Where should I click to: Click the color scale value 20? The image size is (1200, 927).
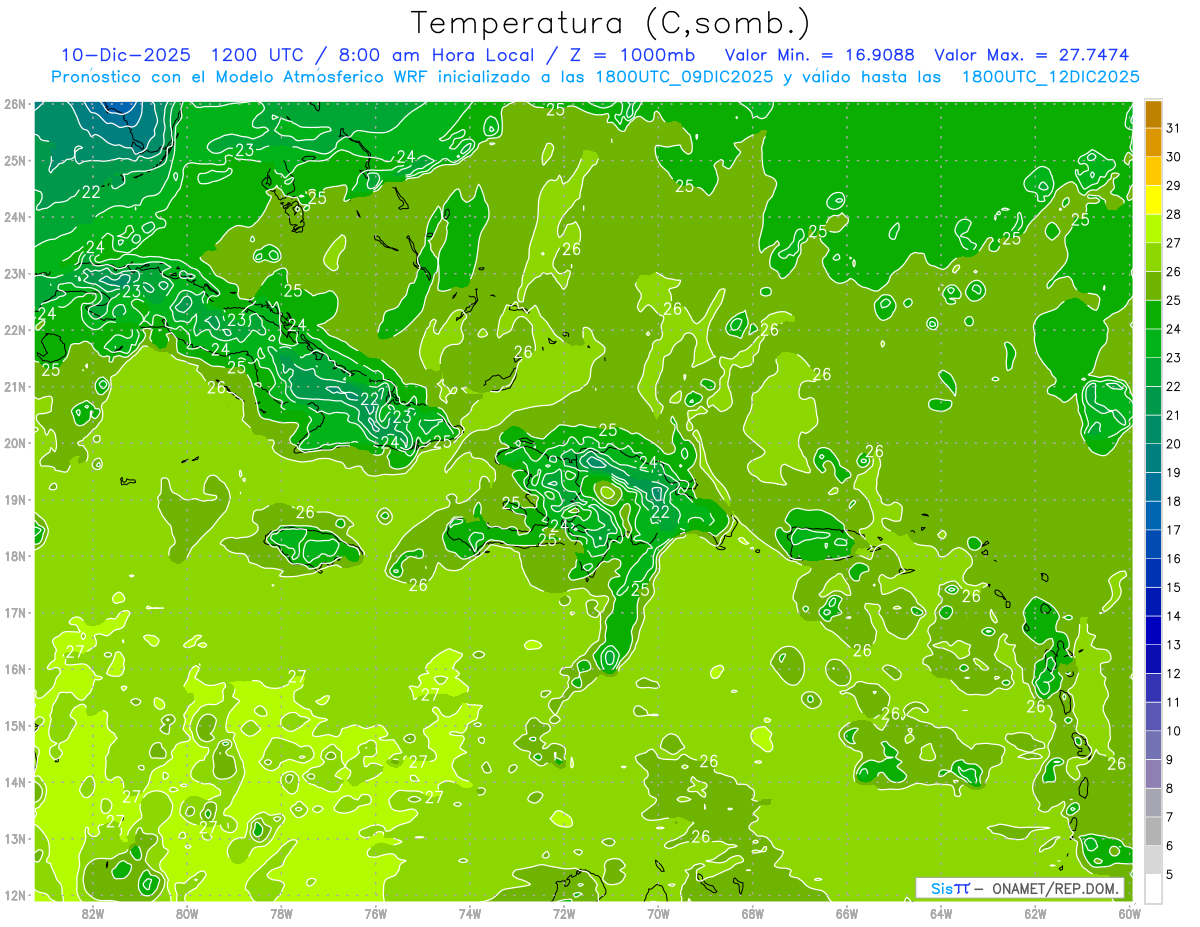coord(1173,444)
